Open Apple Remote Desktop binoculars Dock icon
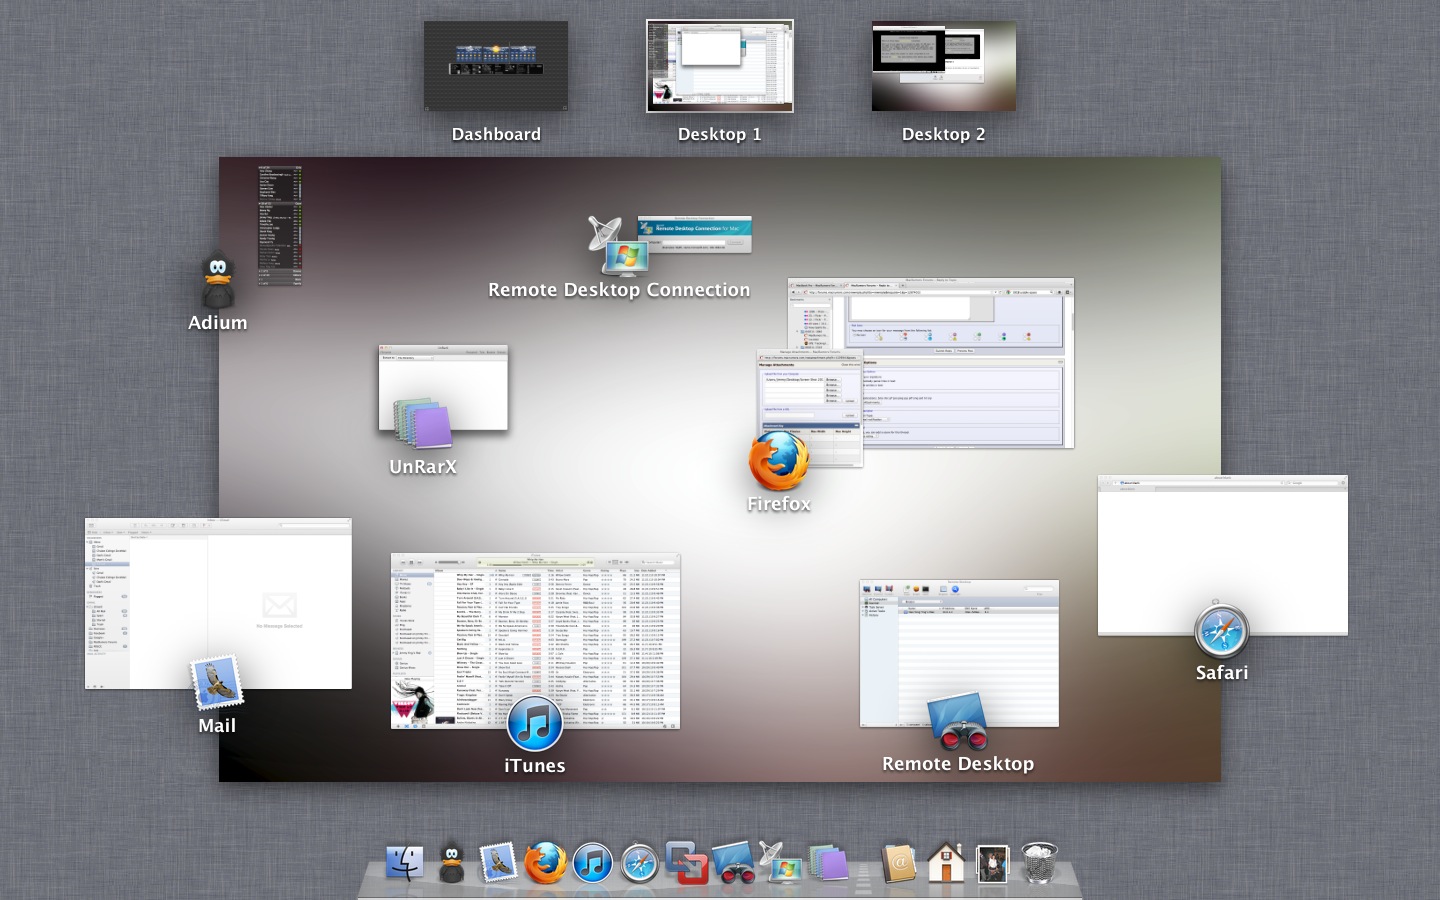Screen dimensions: 1440x900 (x=734, y=862)
